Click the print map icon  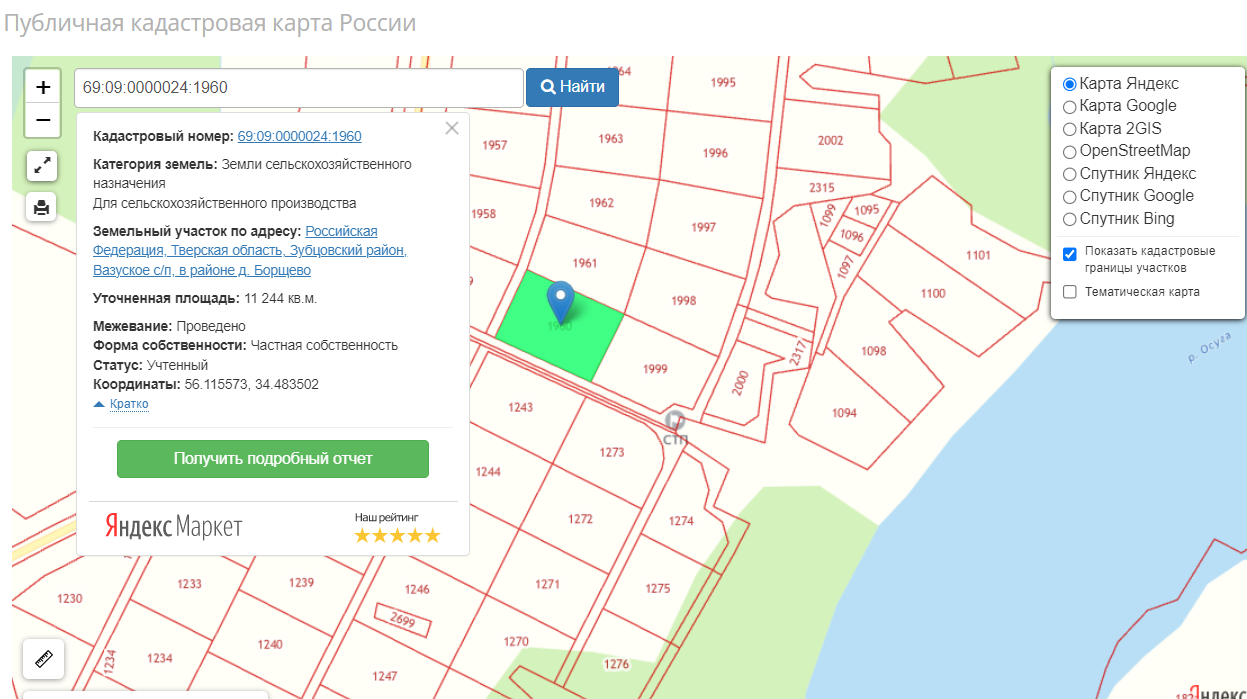(x=42, y=207)
